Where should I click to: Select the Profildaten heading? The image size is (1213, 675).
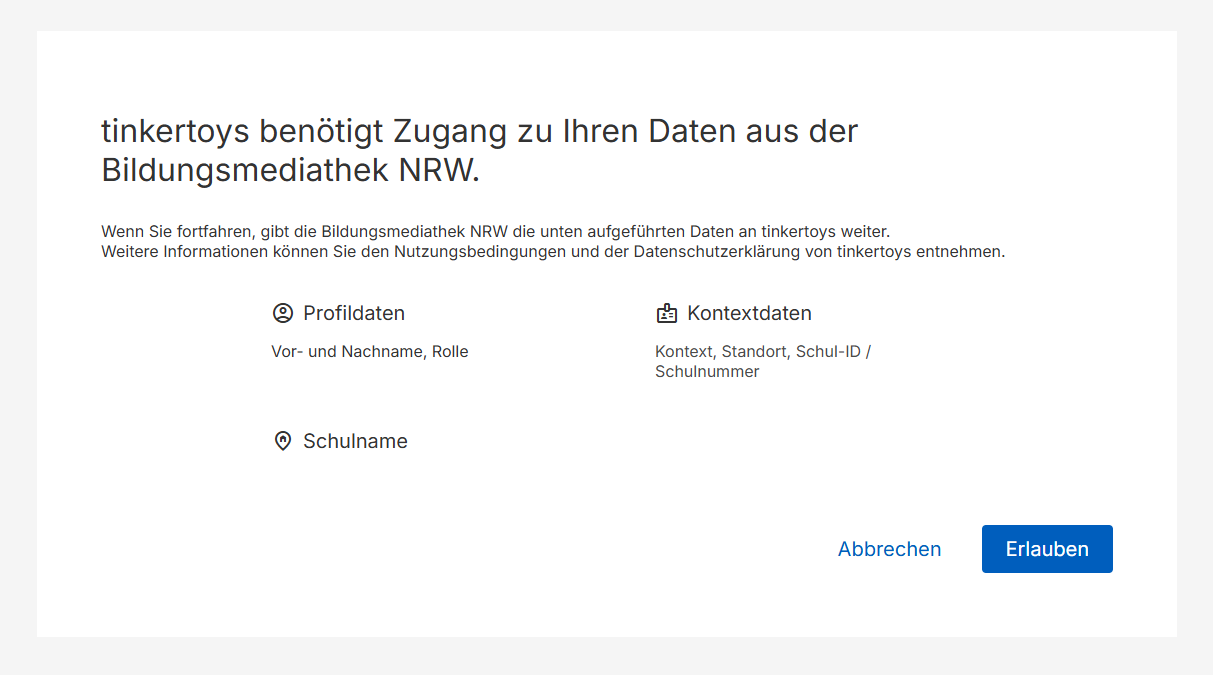point(354,313)
